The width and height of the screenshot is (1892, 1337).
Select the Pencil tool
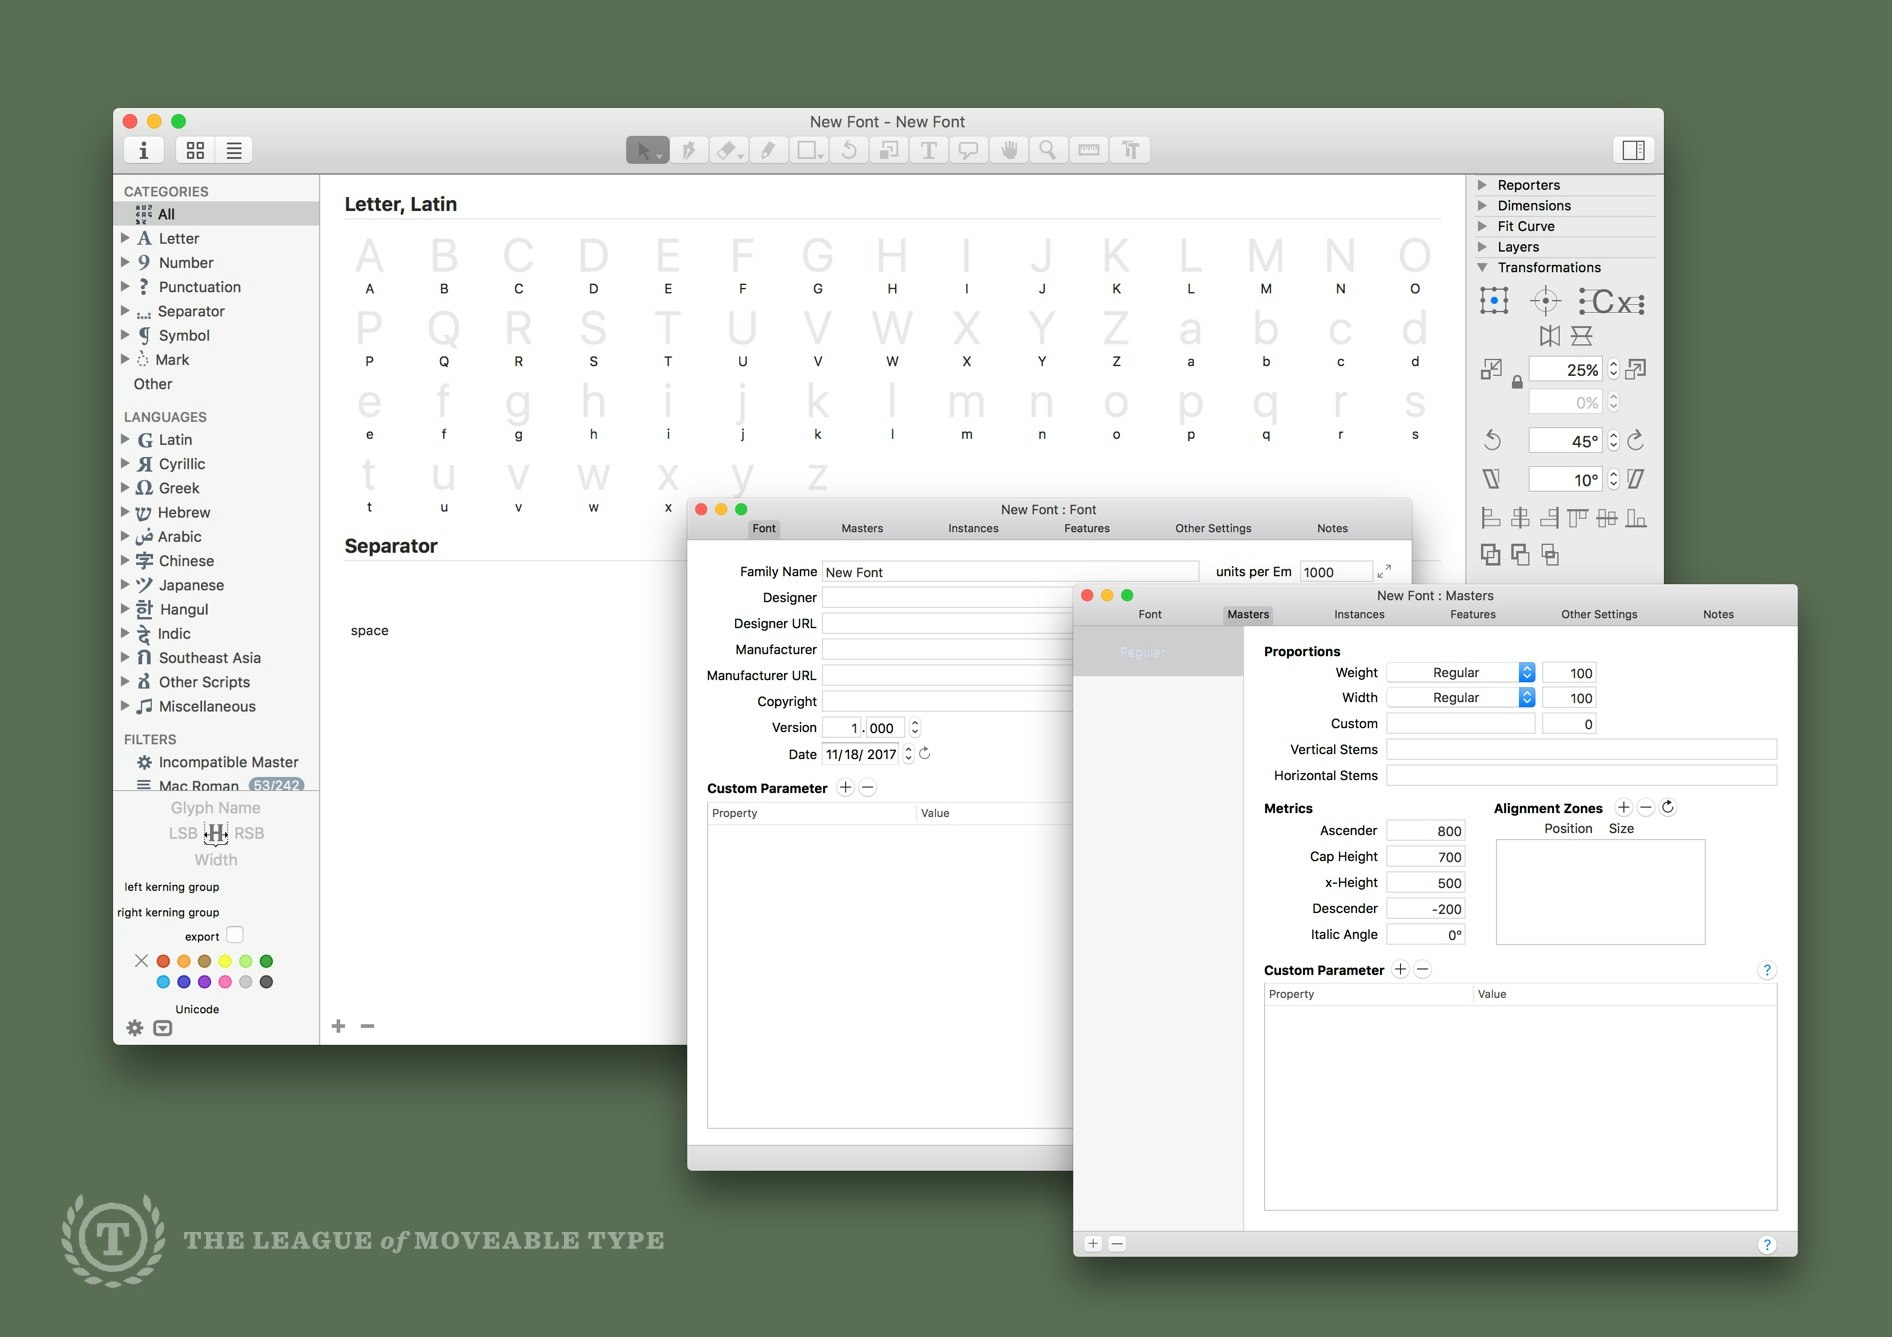(x=768, y=150)
